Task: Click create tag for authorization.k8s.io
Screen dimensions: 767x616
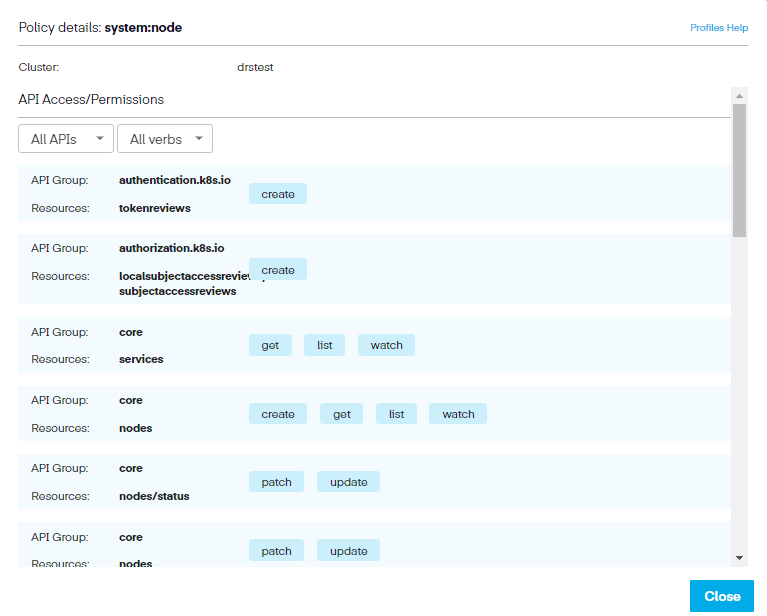Action: [x=277, y=270]
